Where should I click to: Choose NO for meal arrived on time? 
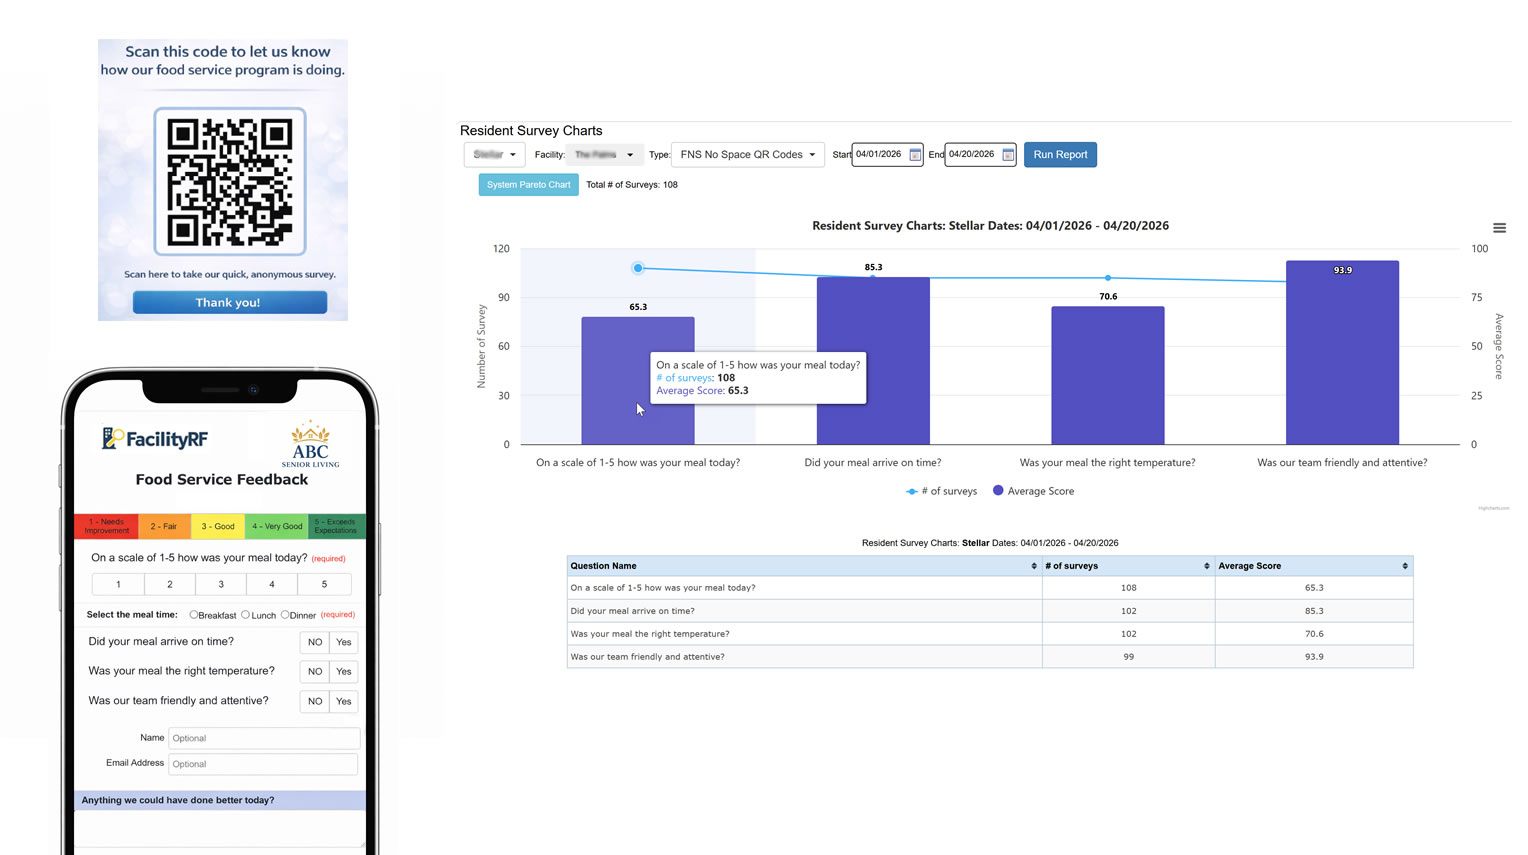pyautogui.click(x=315, y=642)
